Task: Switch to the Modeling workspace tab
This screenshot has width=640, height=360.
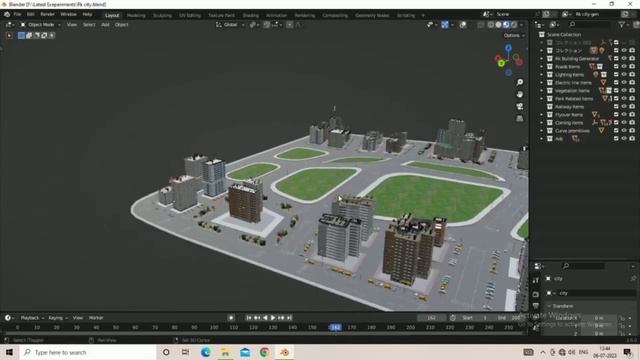Action: click(136, 16)
